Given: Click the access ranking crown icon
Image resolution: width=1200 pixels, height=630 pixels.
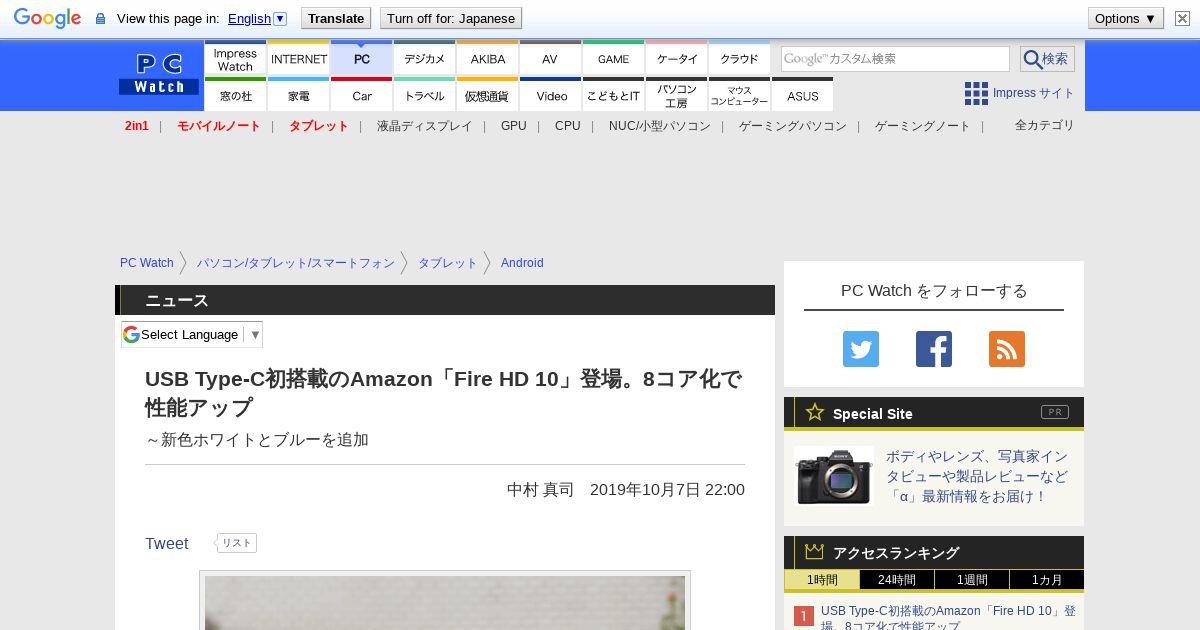Looking at the screenshot, I should click(x=814, y=552).
